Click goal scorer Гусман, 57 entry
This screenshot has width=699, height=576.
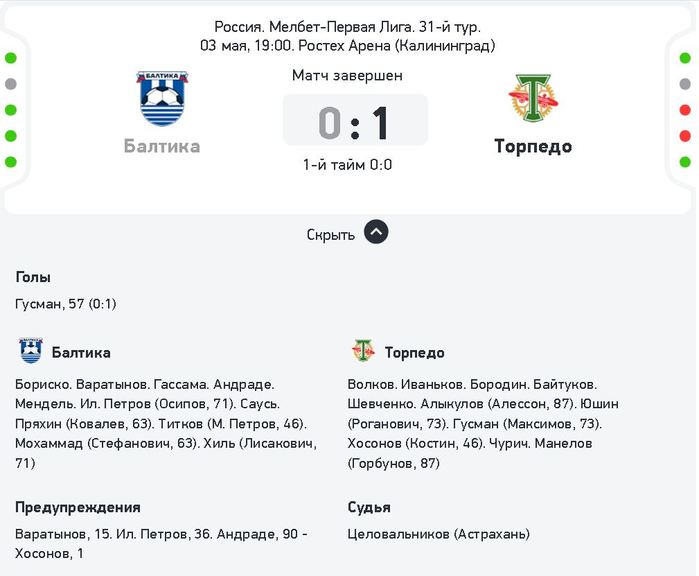(66, 304)
